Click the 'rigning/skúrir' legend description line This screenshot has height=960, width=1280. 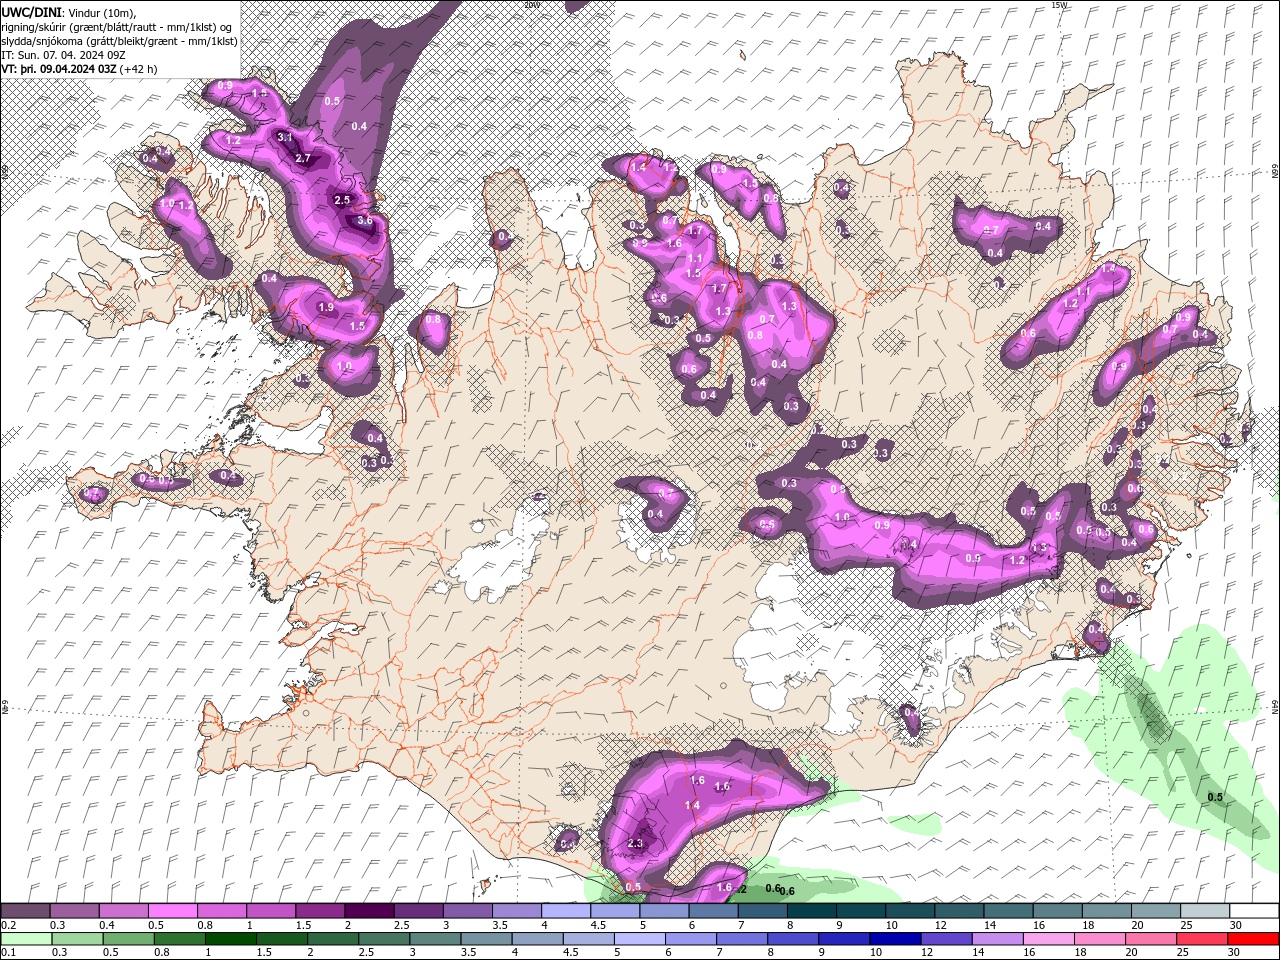click(117, 26)
